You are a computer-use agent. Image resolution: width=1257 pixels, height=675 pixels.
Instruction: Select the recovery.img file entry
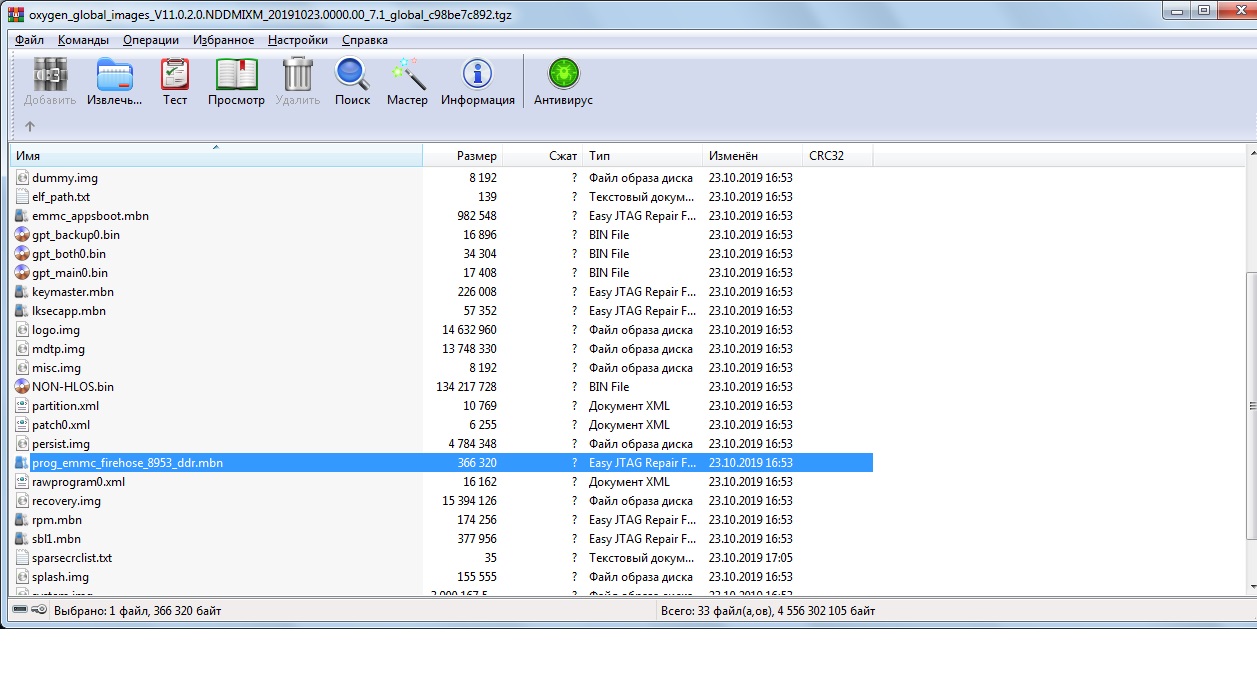[x=66, y=501]
